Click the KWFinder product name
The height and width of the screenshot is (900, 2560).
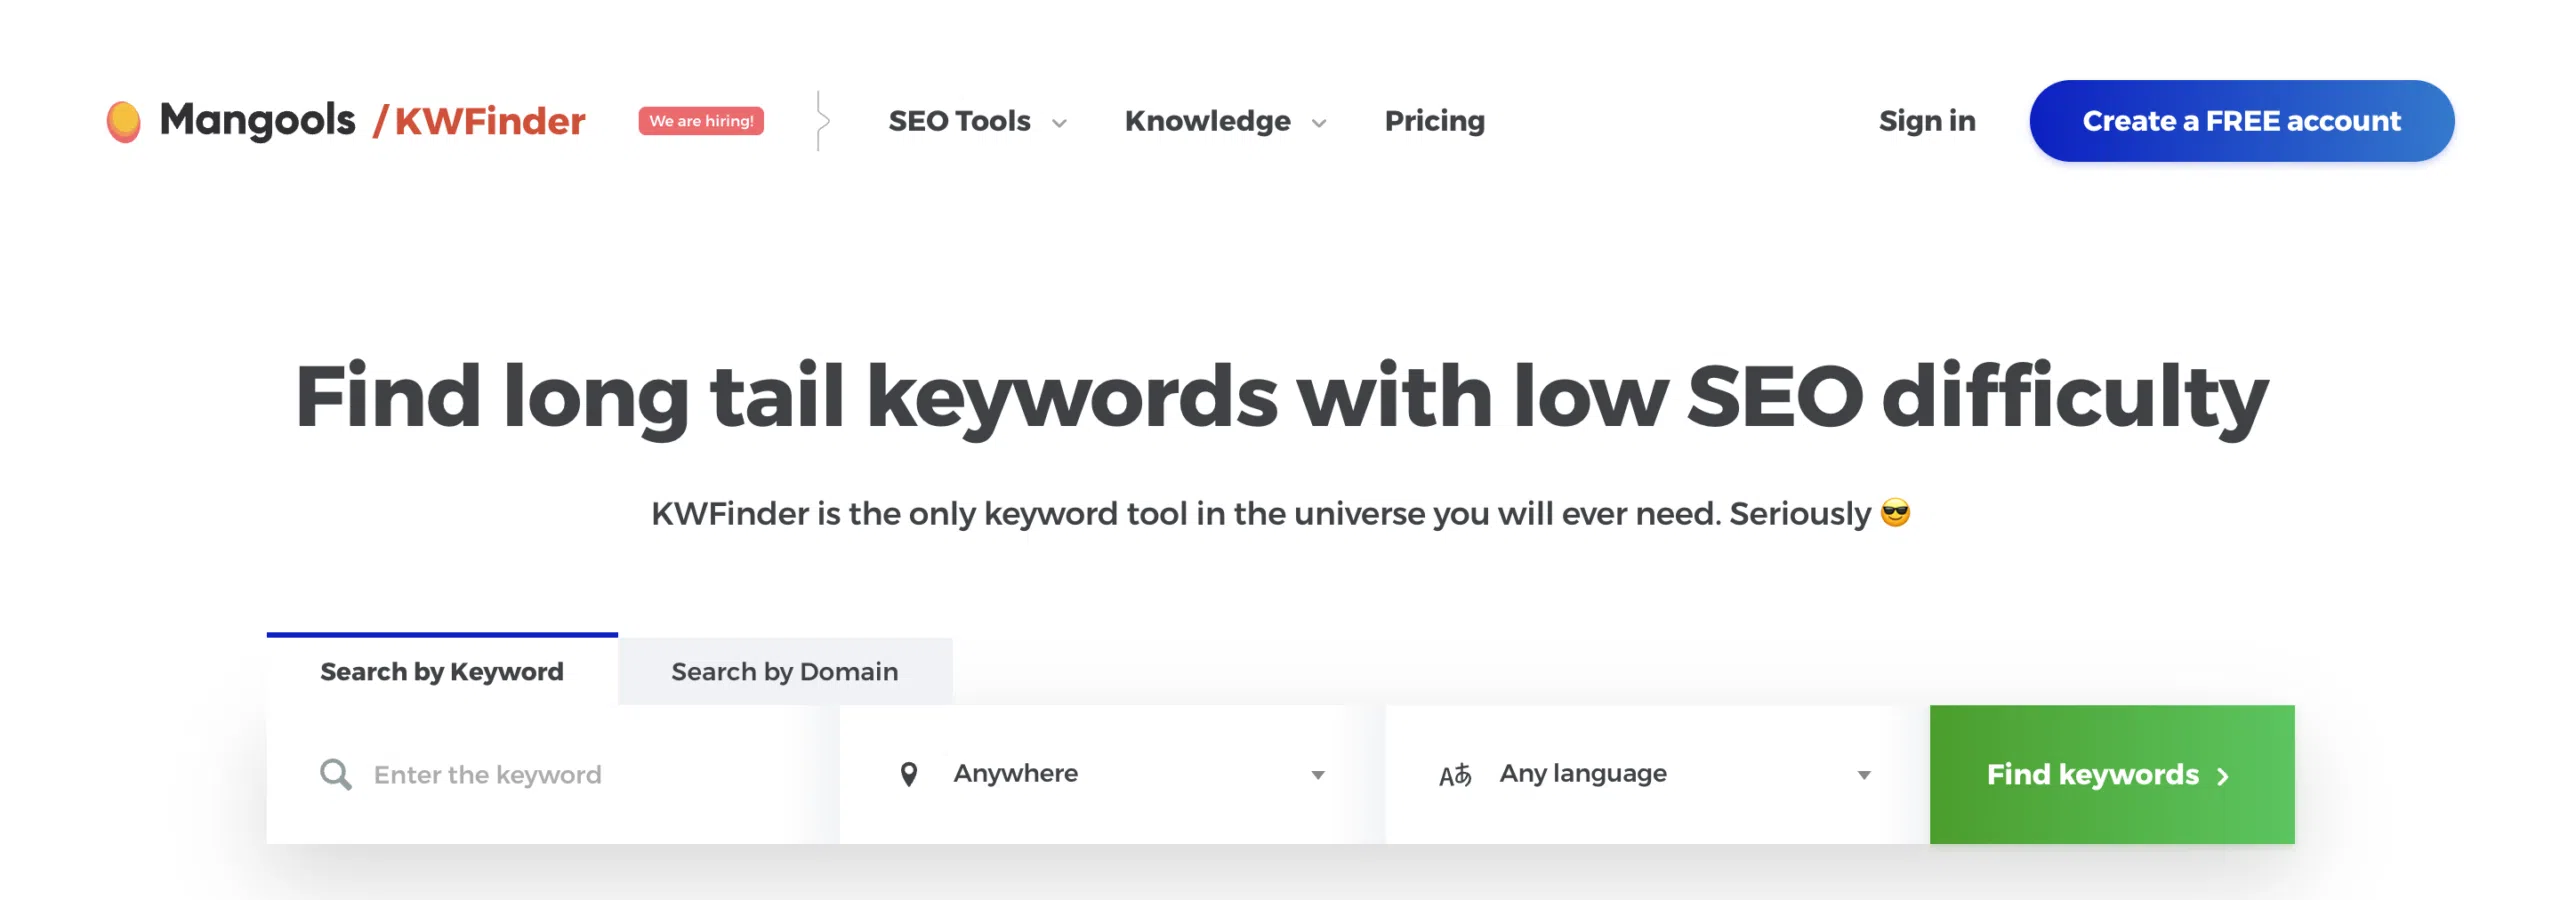(x=489, y=121)
